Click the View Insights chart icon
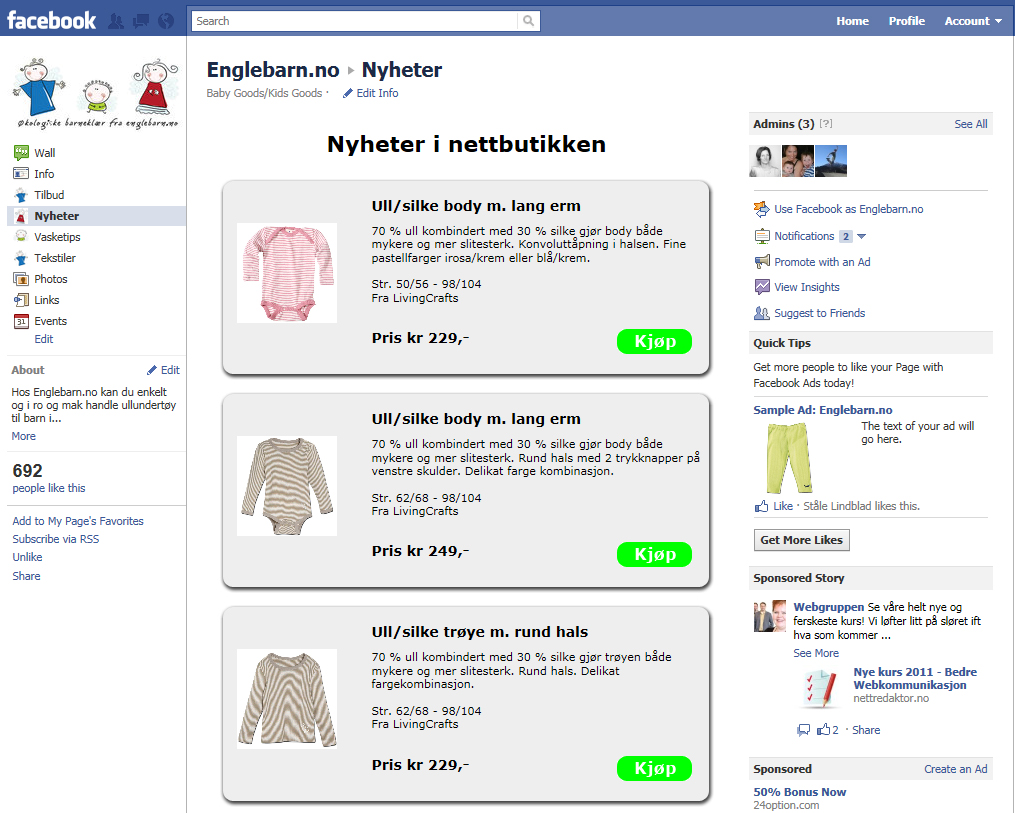The height and width of the screenshot is (813, 1015). tap(762, 287)
